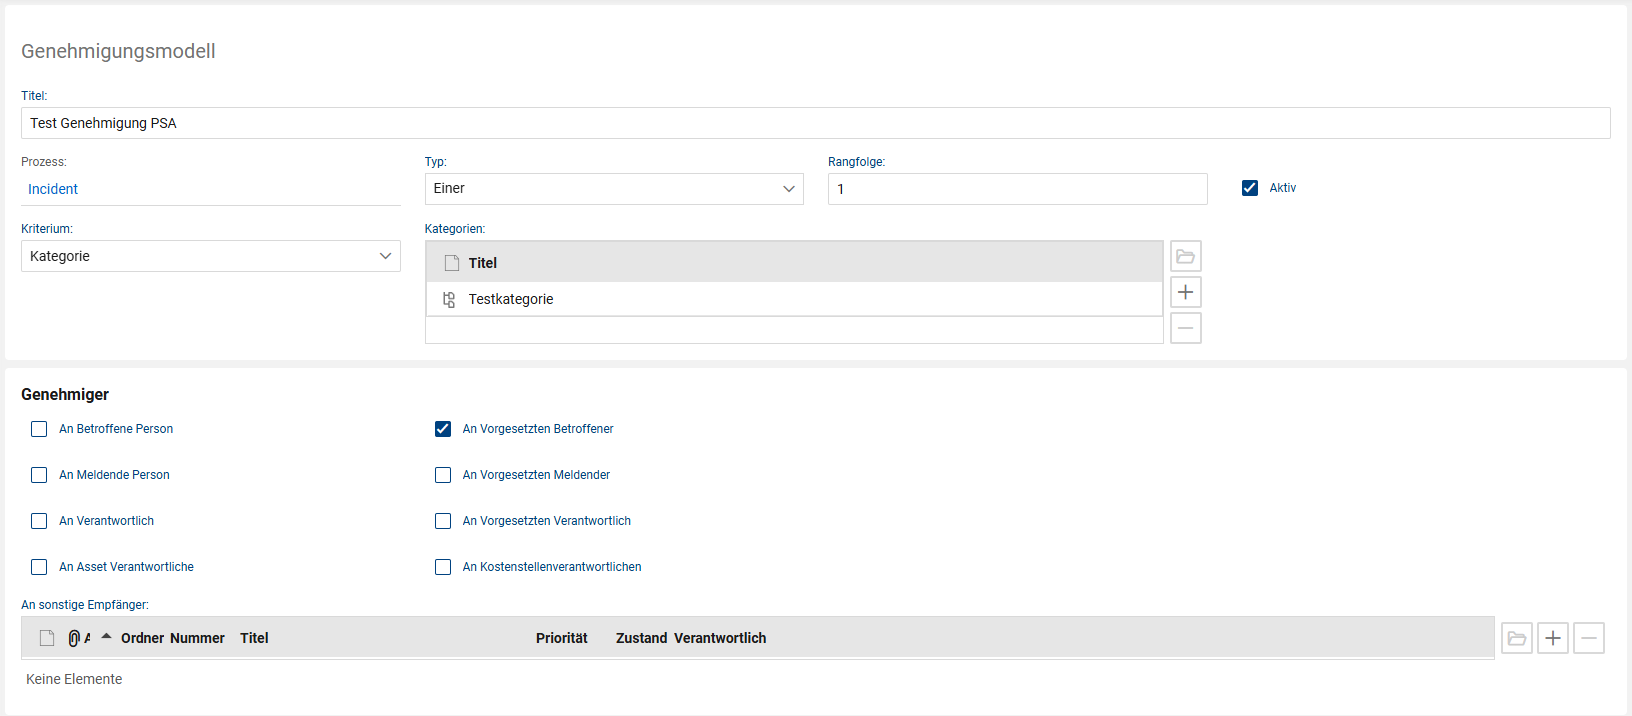Open folder icon next to Kategorien list
The width and height of the screenshot is (1632, 716).
pos(1186,256)
